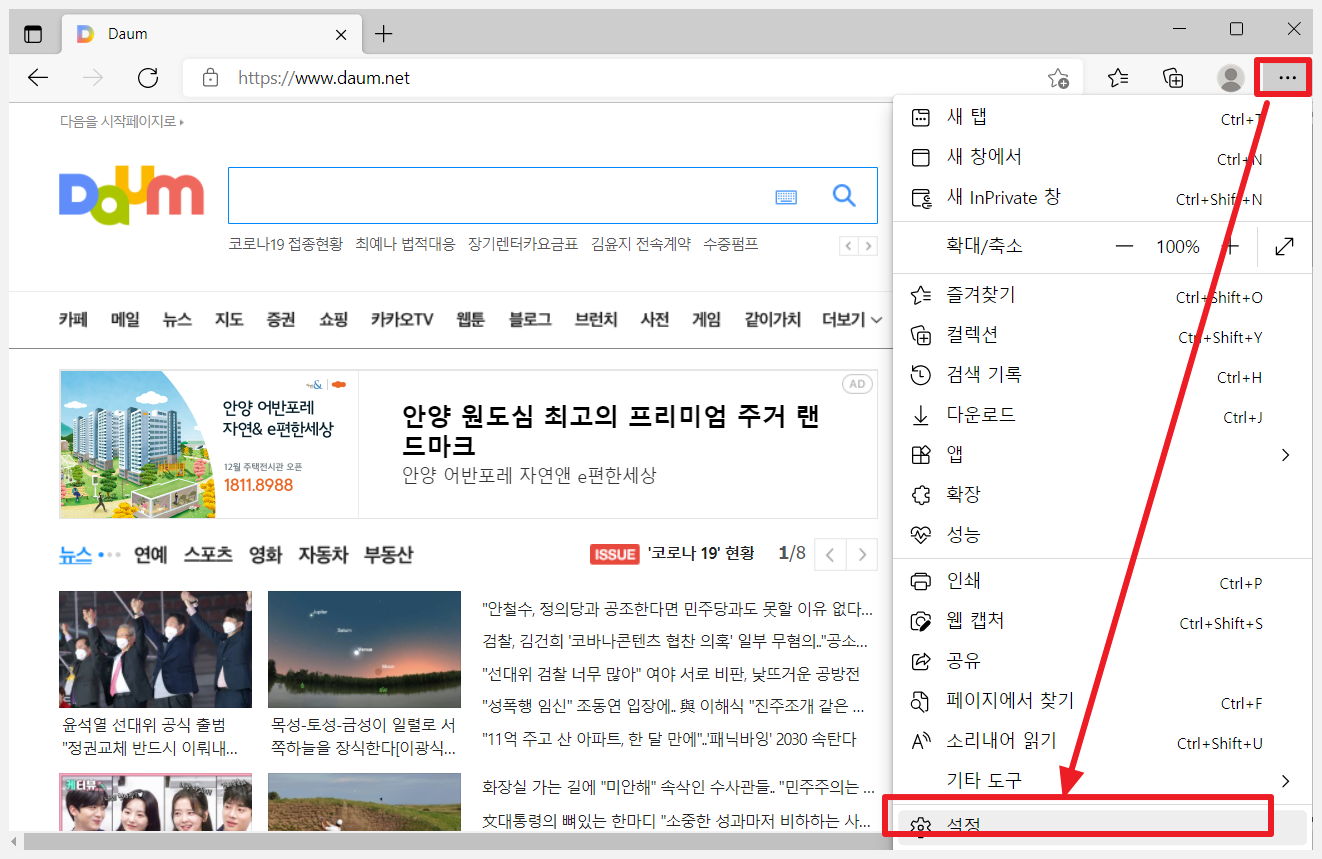
Task: Open the 목성-토성-금성 night sky thumbnail
Action: [x=364, y=649]
